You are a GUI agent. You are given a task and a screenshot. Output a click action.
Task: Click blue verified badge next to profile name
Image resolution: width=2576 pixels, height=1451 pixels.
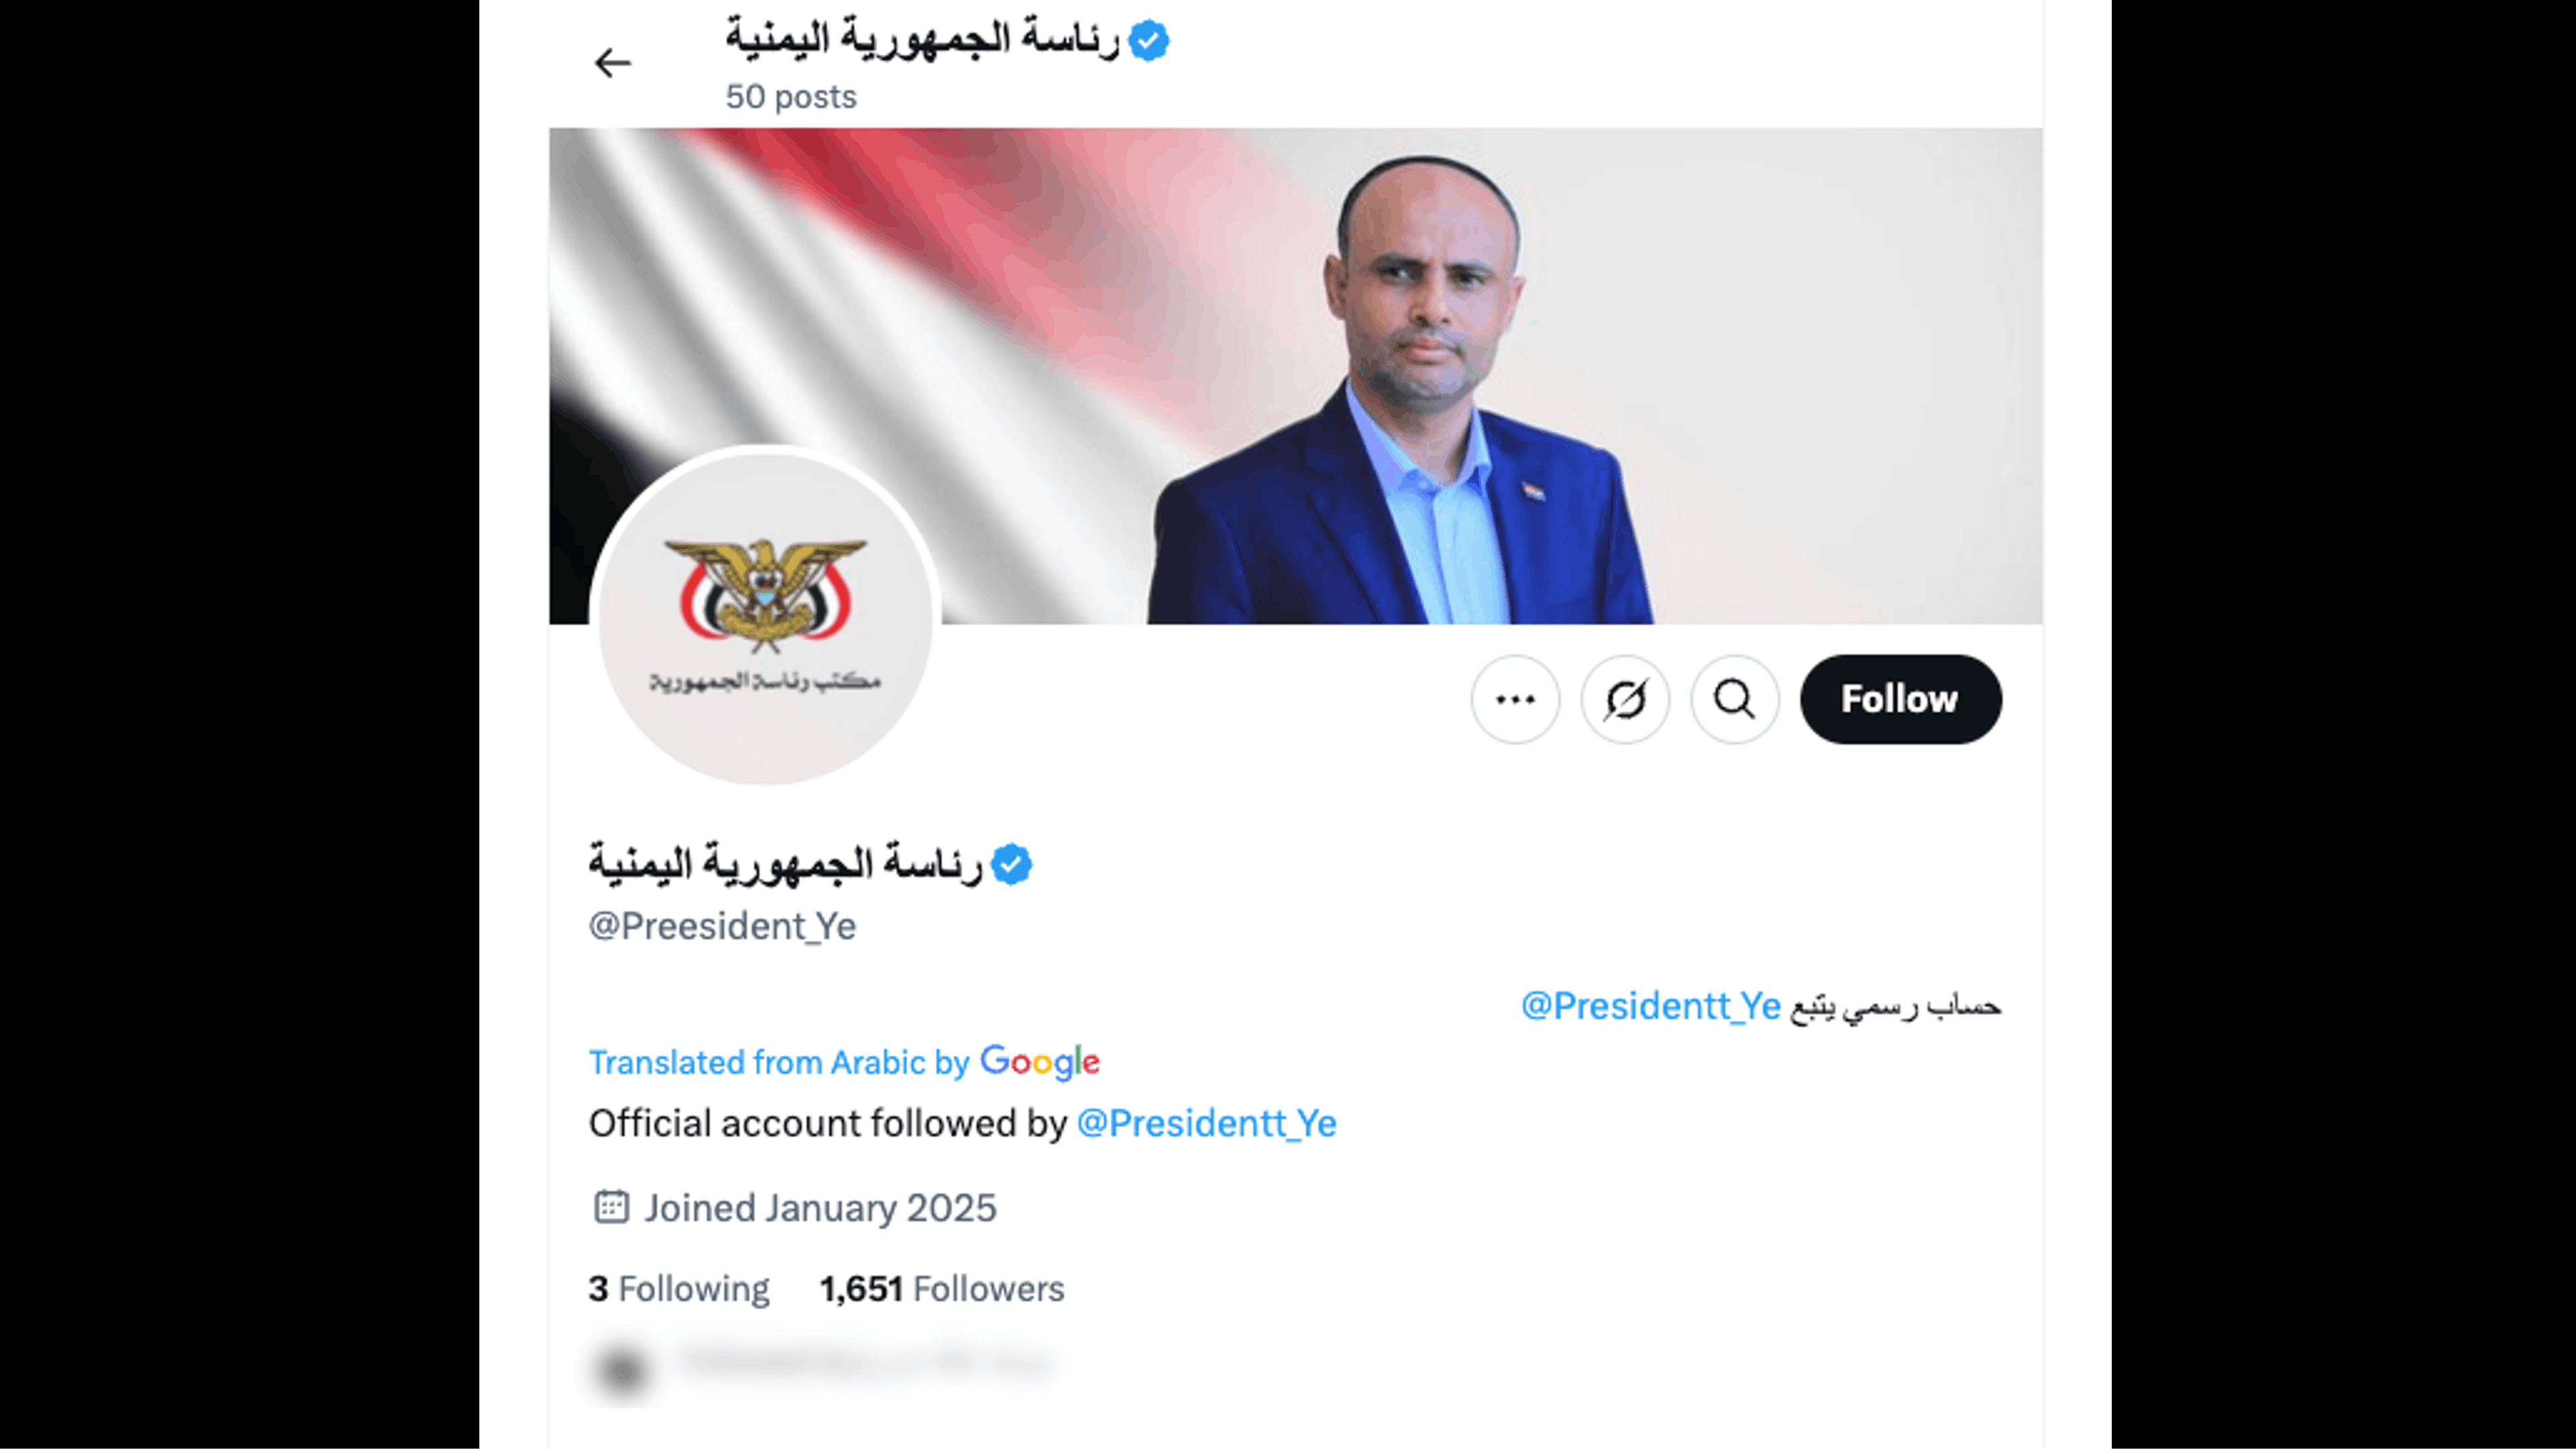click(x=1011, y=864)
